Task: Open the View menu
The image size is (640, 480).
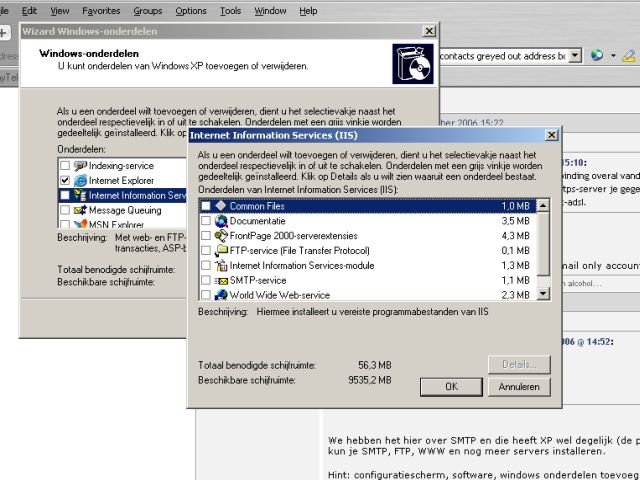Action: tap(60, 11)
